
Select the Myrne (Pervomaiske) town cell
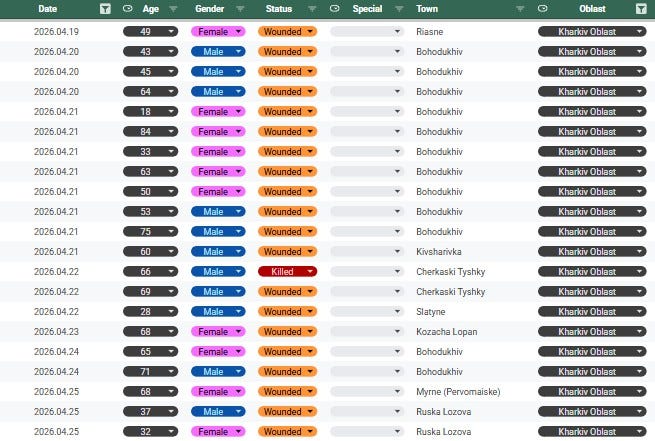pos(458,391)
